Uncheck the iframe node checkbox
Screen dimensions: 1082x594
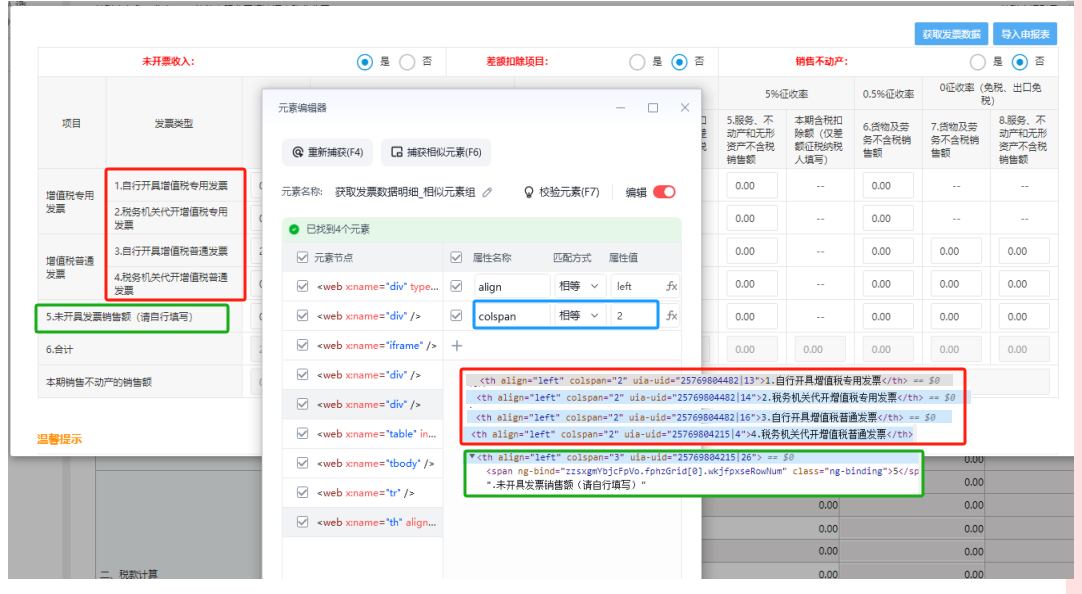click(x=303, y=346)
